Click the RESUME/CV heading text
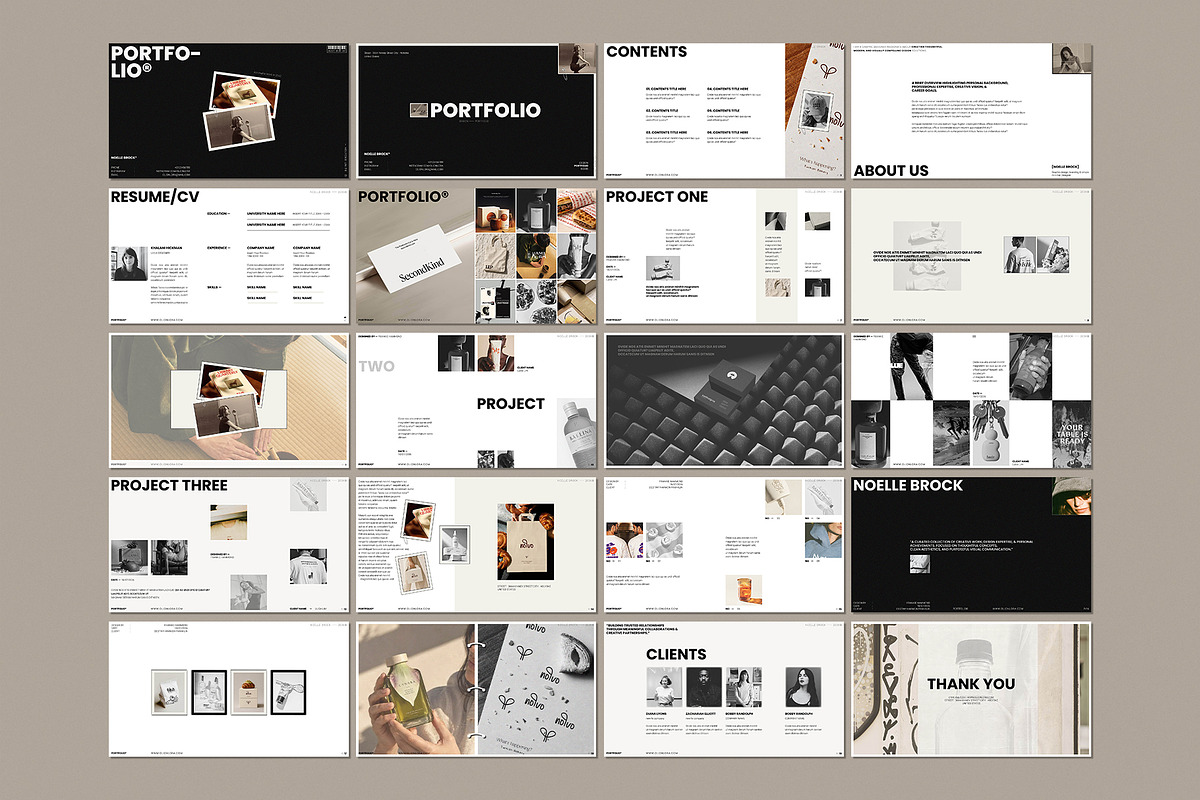This screenshot has height=800, width=1200. [x=155, y=197]
